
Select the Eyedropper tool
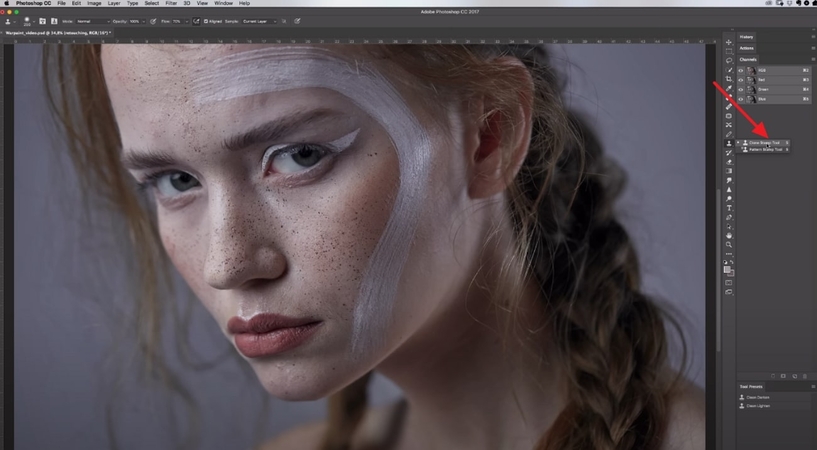click(x=729, y=88)
